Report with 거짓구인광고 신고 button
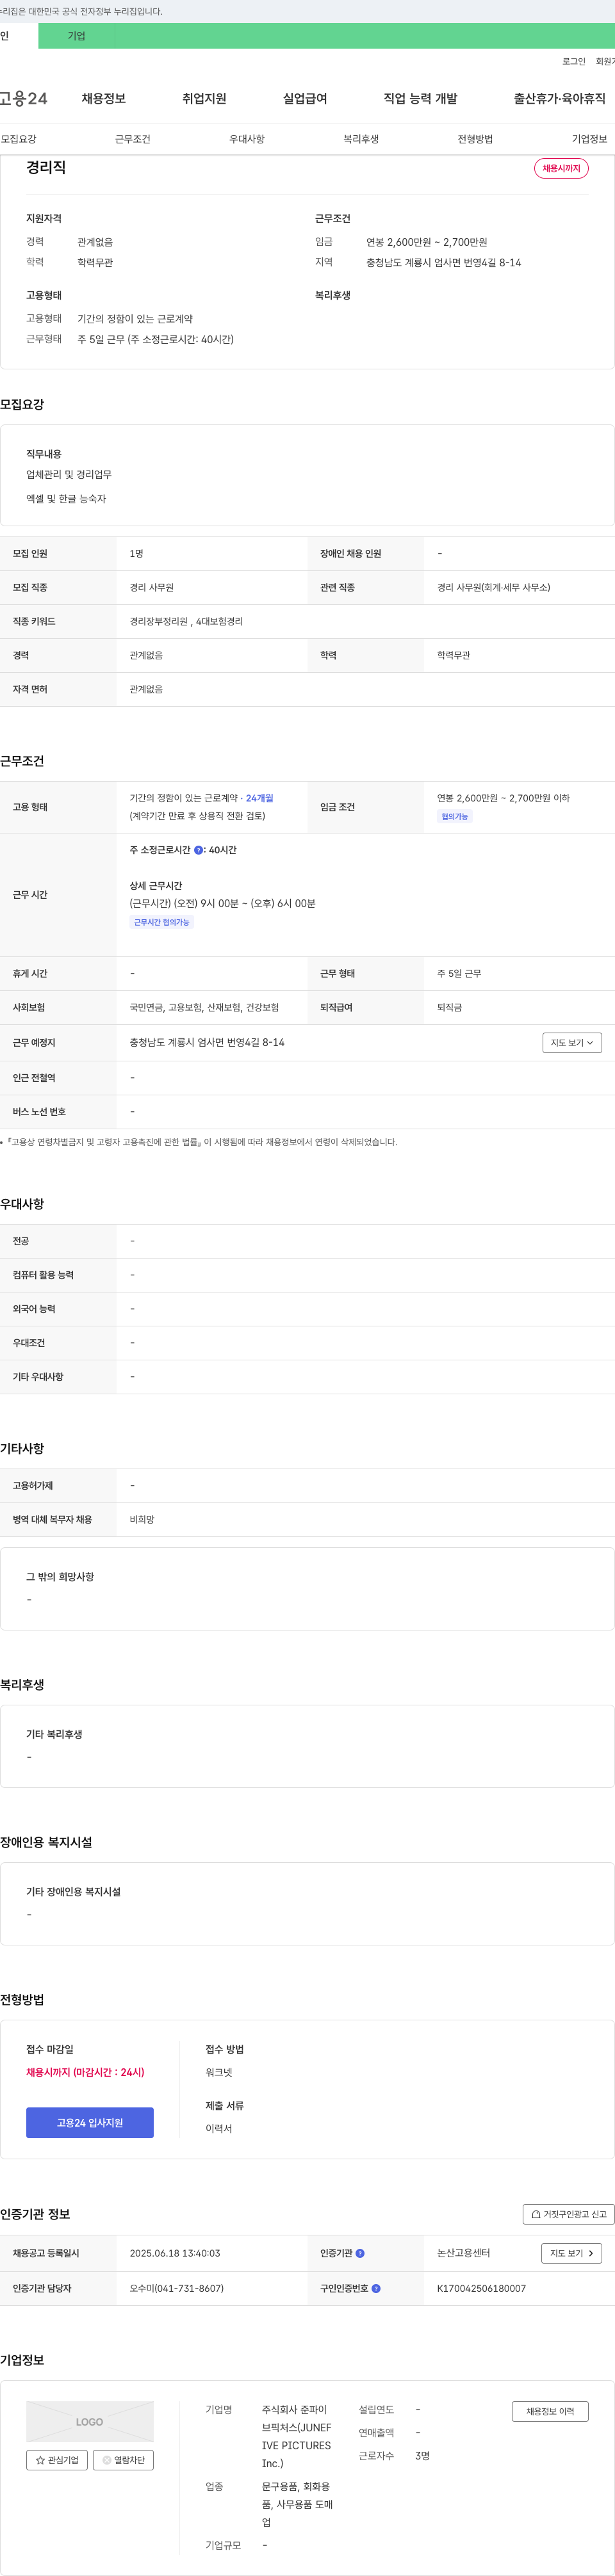The width and height of the screenshot is (615, 2576). pos(568,2214)
